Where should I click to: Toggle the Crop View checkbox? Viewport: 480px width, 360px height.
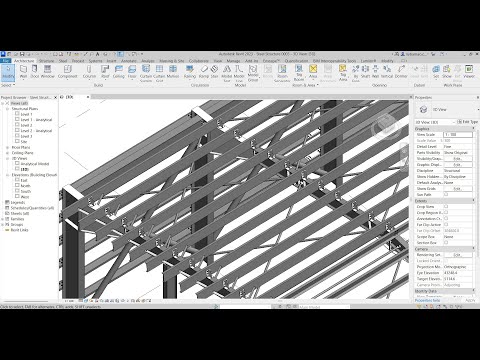446,206
